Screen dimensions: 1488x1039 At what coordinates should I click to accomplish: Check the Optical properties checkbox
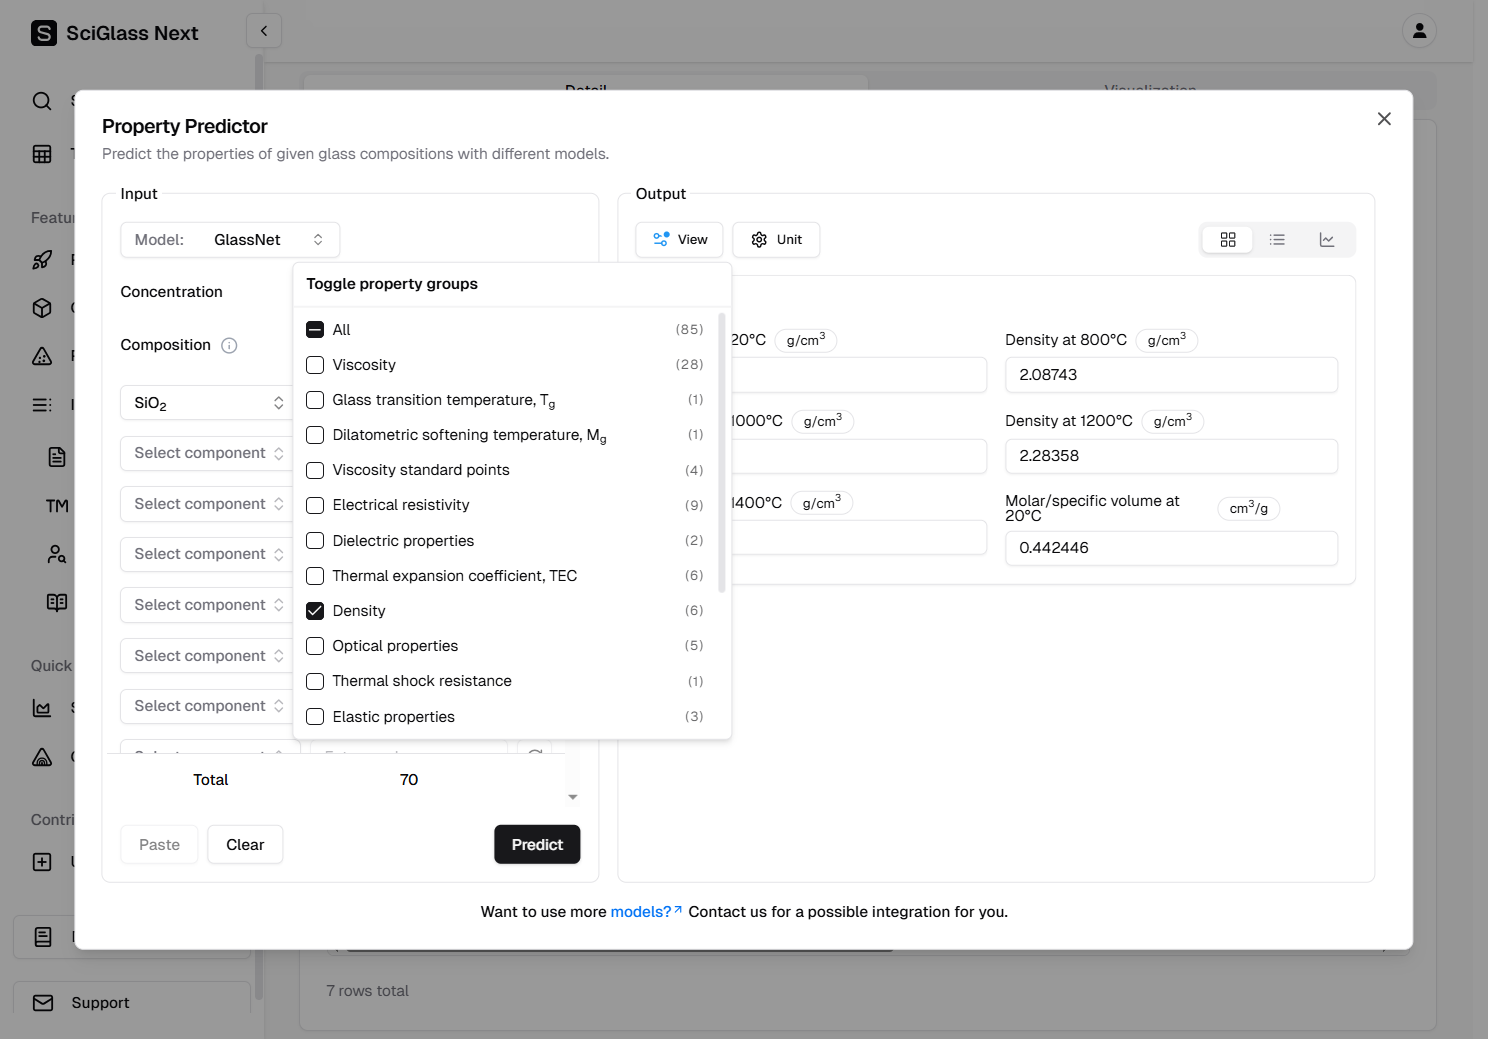pyautogui.click(x=315, y=646)
